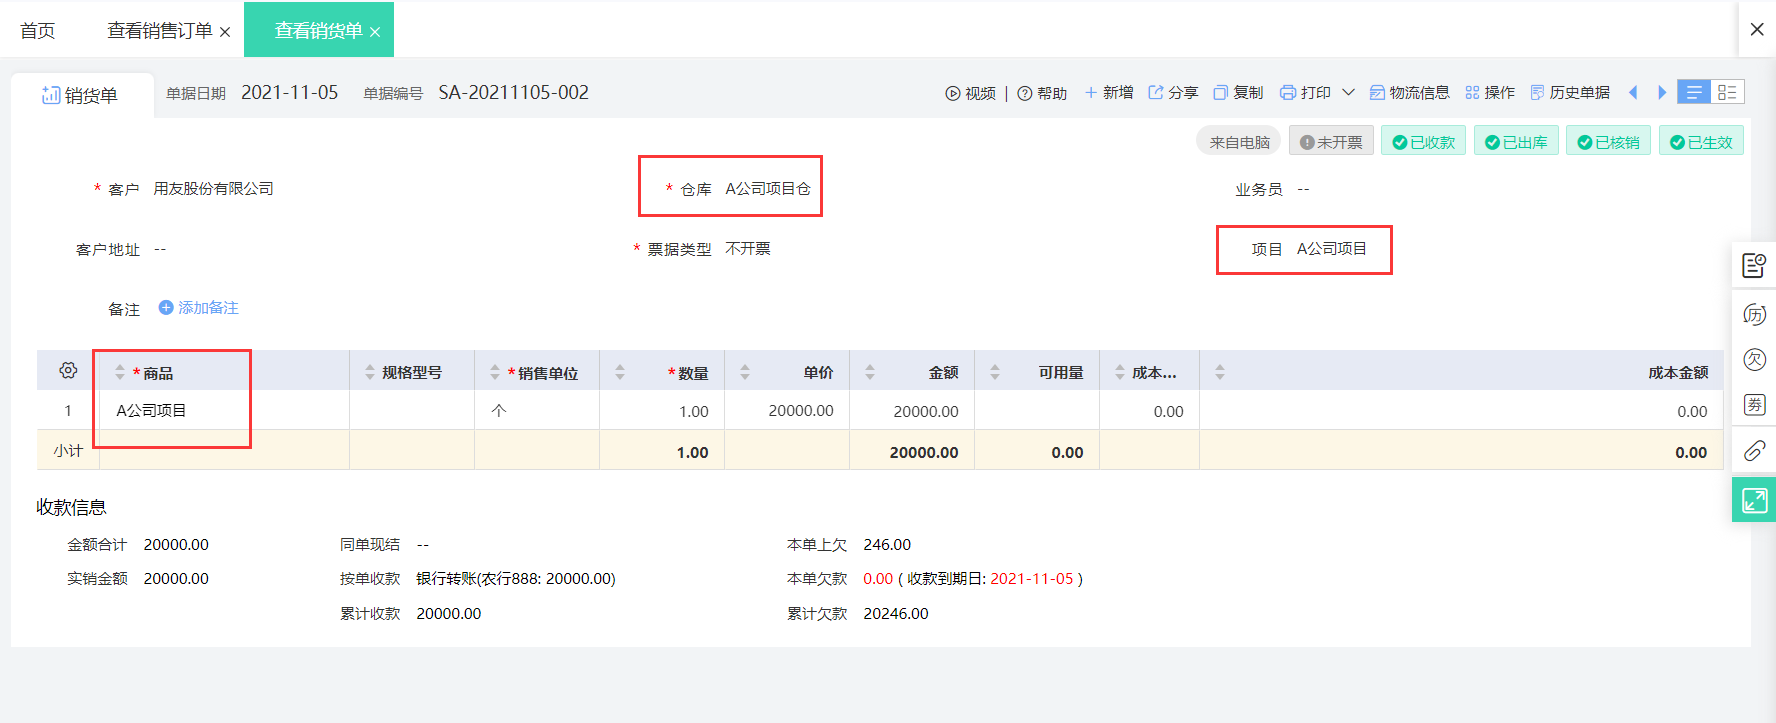Switch to the list layout view toggle
The width and height of the screenshot is (1776, 723).
coord(1694,92)
